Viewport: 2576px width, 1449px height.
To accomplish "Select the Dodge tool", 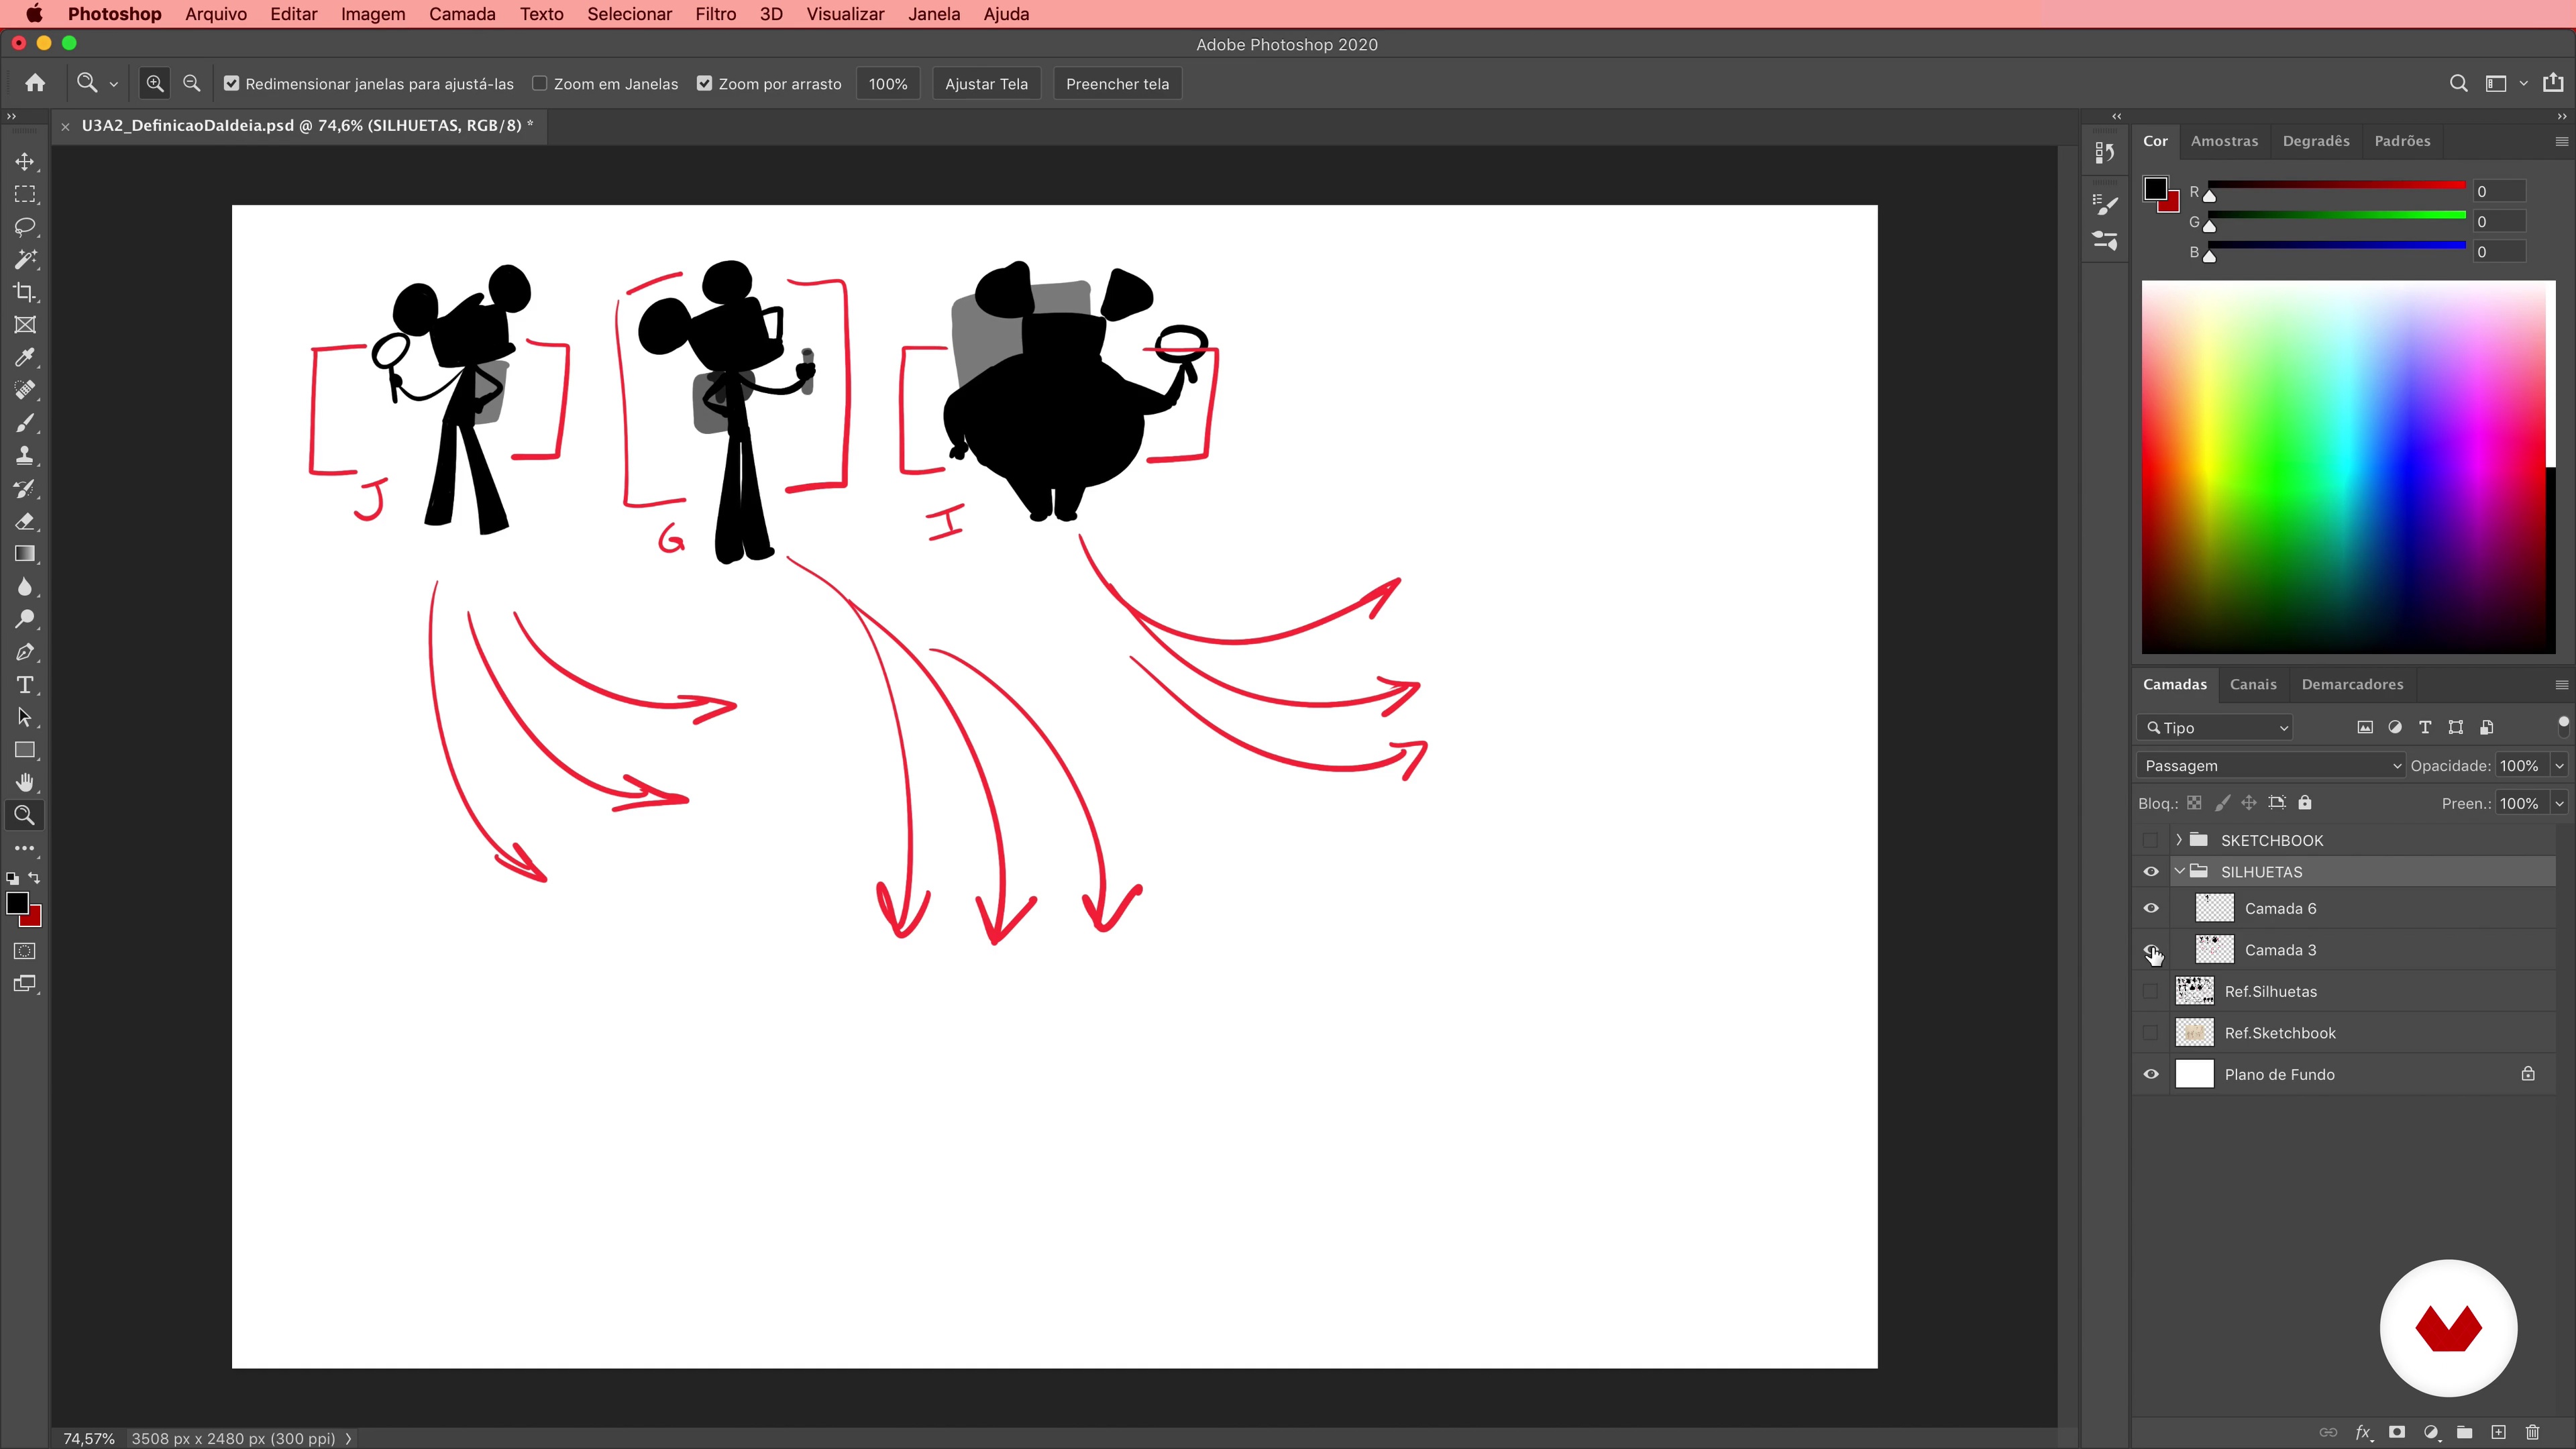I will pyautogui.click(x=25, y=619).
